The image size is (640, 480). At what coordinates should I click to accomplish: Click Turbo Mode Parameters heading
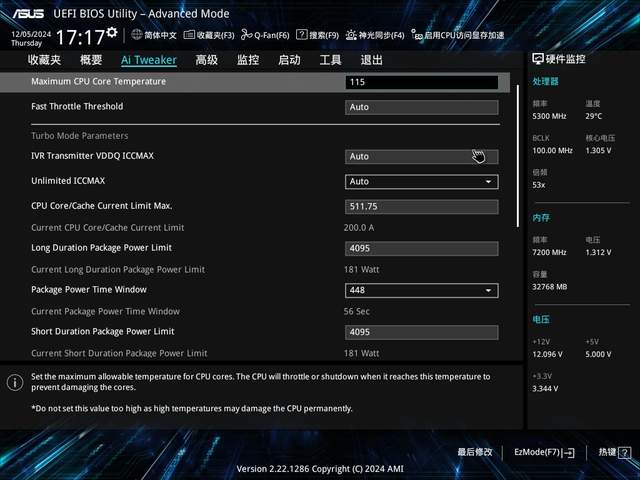point(80,136)
